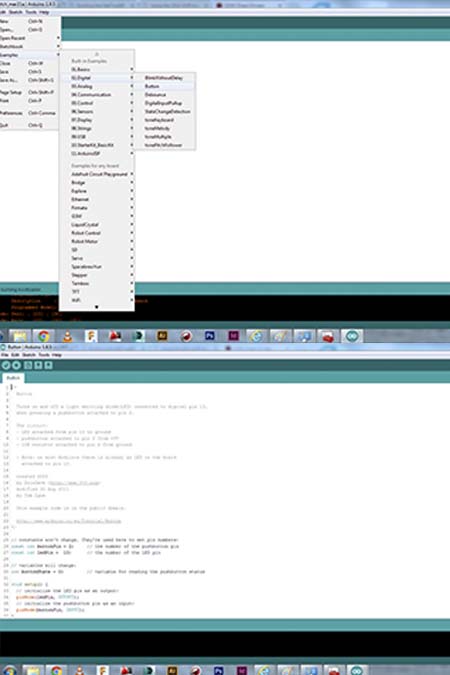Choose tonePitchFollower example

click(165, 145)
